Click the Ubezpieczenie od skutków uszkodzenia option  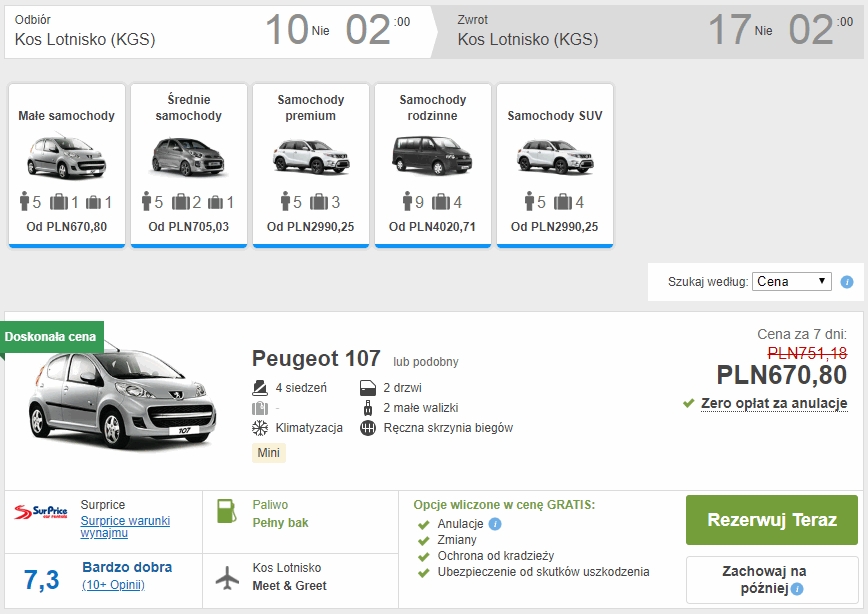point(543,572)
